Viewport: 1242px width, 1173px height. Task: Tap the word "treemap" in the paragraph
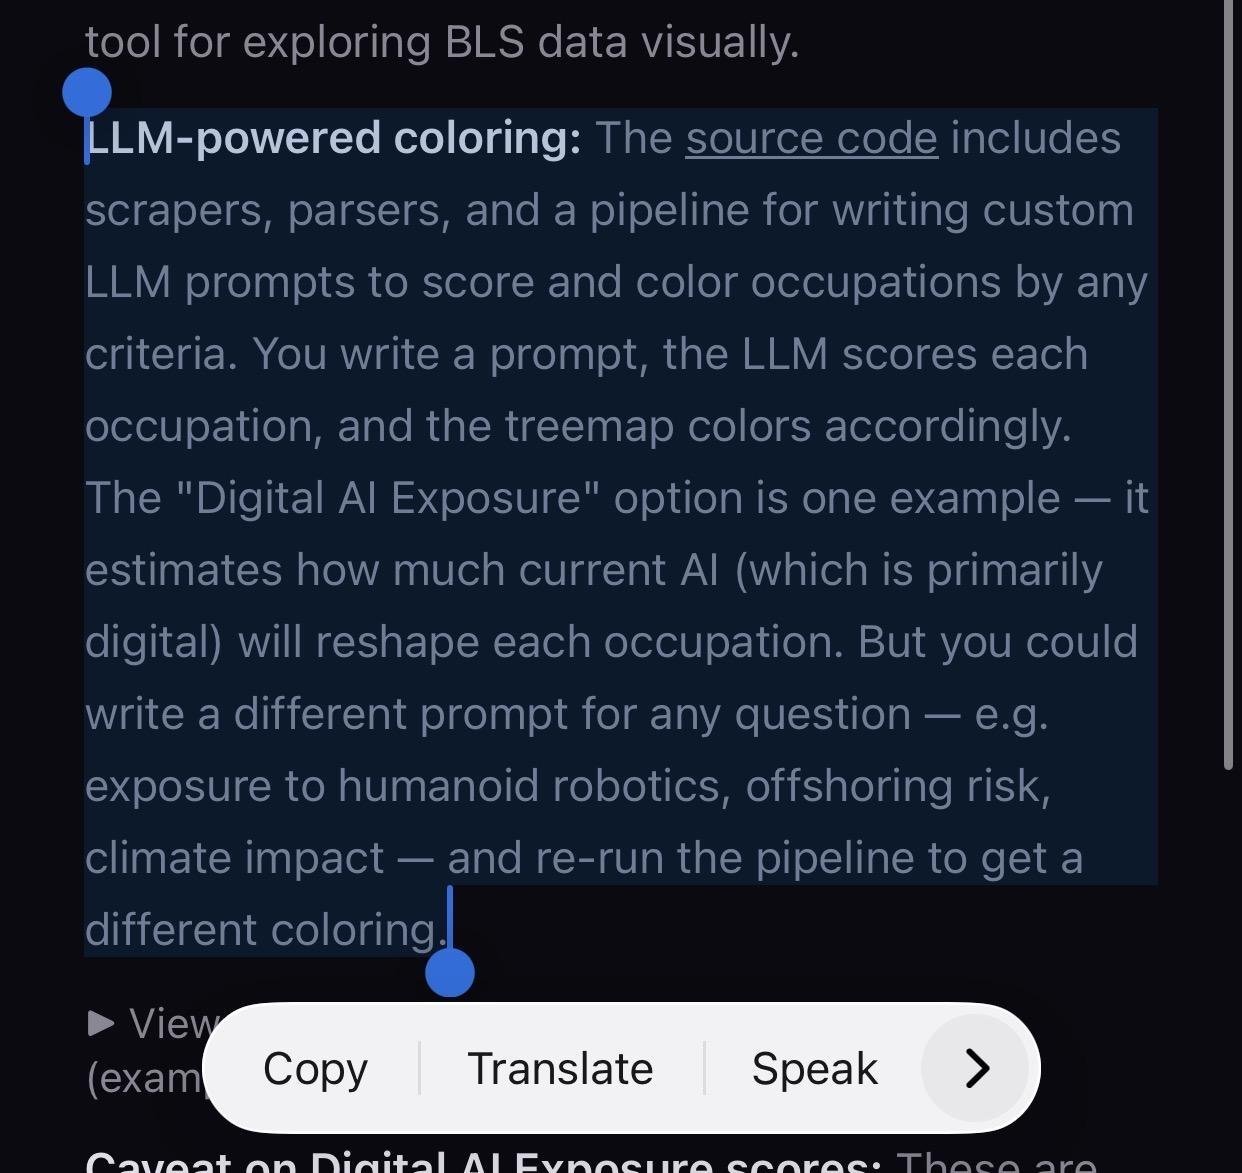[574, 426]
